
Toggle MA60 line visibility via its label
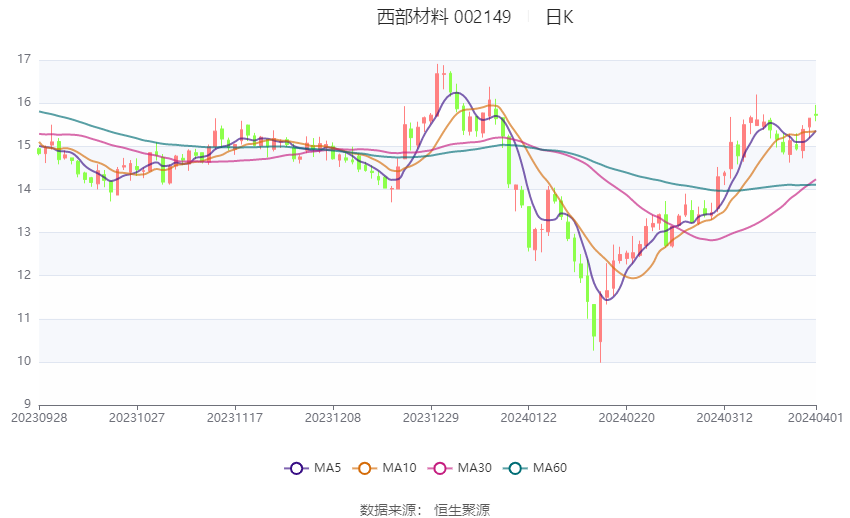click(550, 468)
